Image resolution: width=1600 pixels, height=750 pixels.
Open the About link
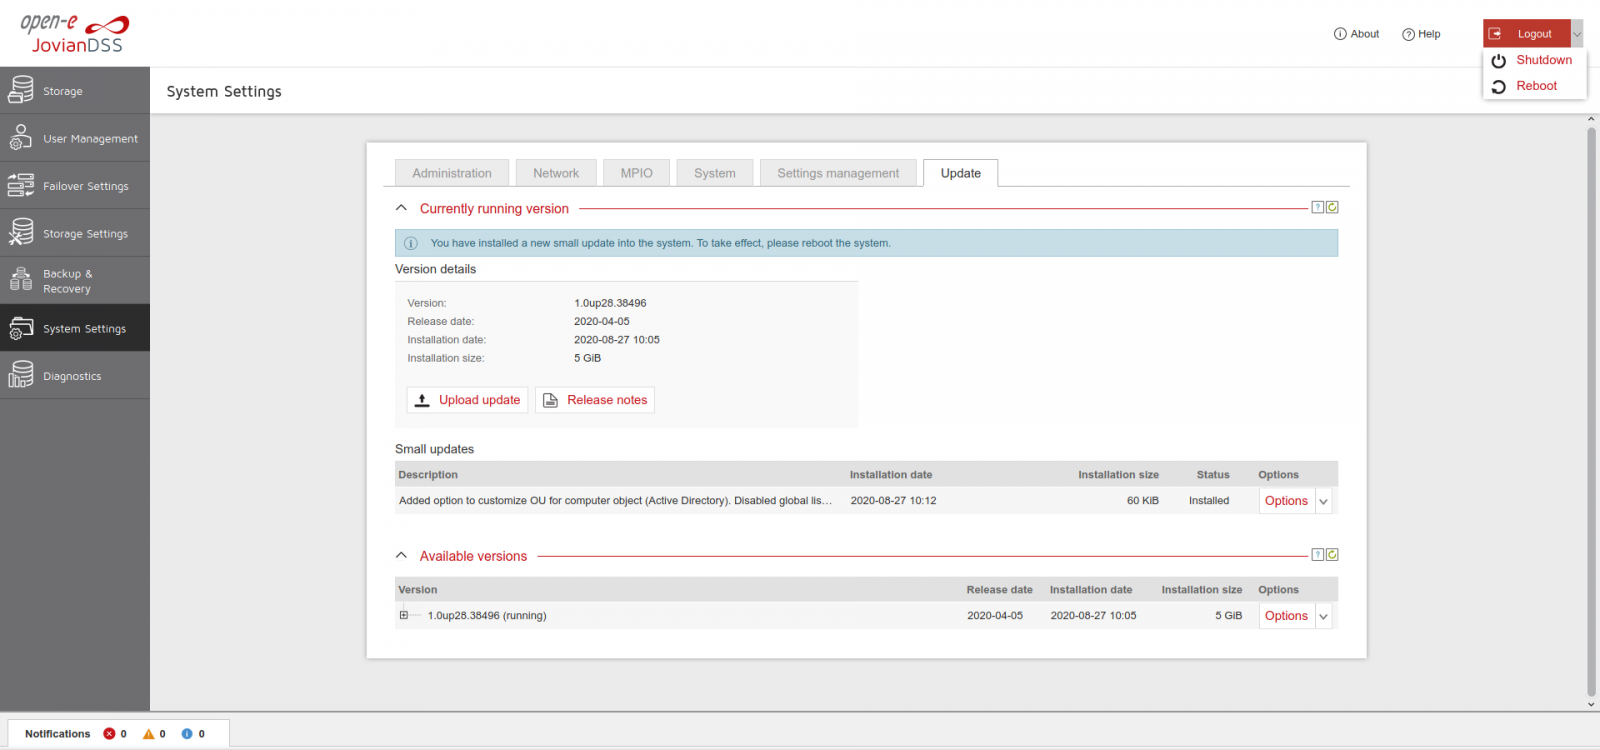click(1356, 34)
